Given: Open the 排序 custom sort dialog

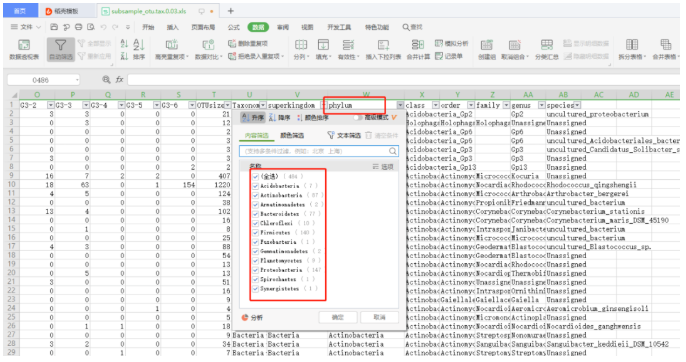Looking at the screenshot, I should pyautogui.click(x=139, y=49).
